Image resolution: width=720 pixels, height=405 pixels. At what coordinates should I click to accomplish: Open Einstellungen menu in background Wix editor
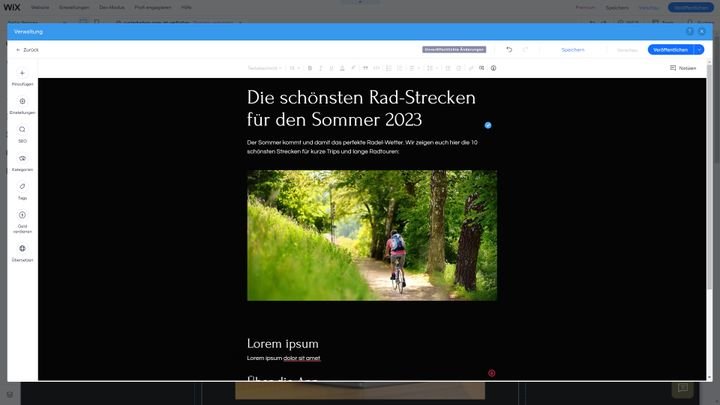click(x=74, y=7)
